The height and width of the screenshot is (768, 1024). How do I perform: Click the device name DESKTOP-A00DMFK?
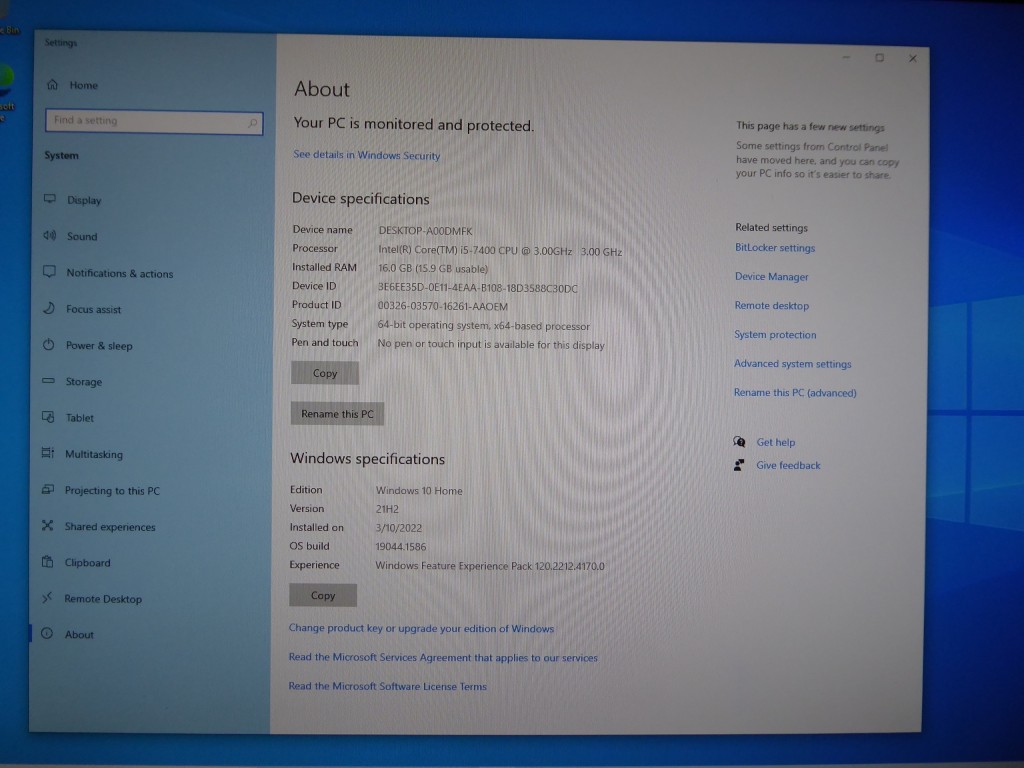425,231
